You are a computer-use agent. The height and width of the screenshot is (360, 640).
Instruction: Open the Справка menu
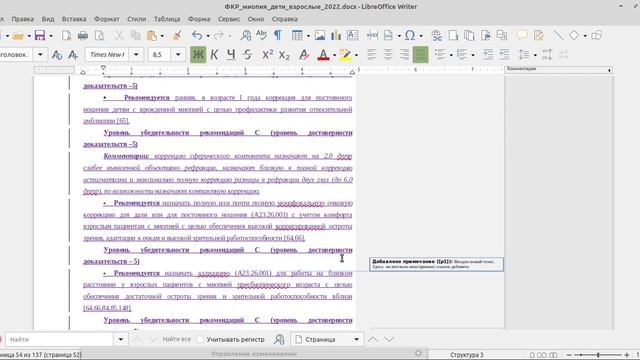[284, 19]
